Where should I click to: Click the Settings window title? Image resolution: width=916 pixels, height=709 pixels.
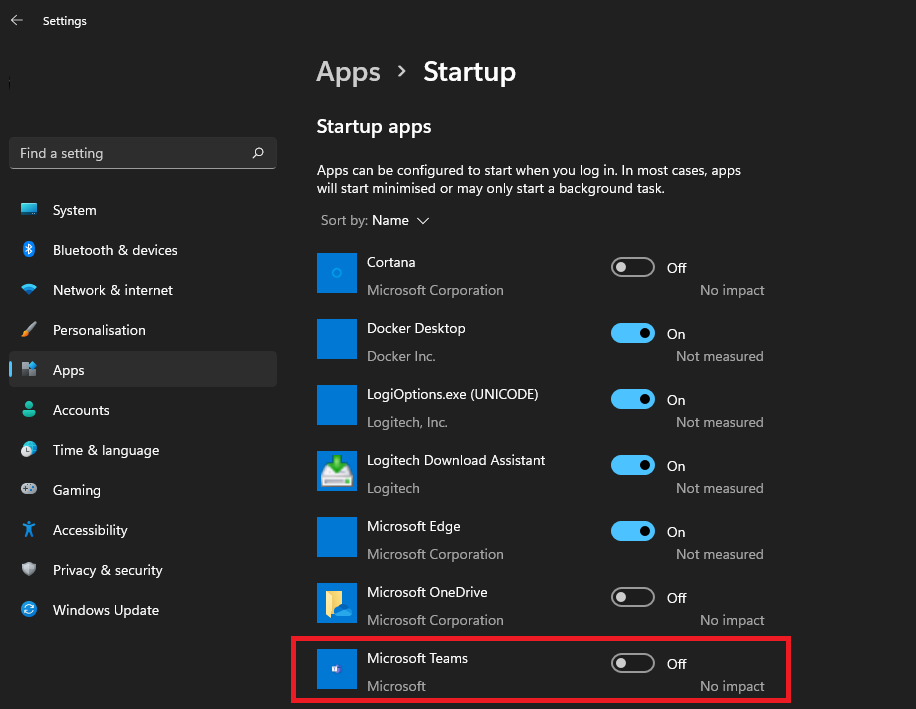(x=64, y=21)
